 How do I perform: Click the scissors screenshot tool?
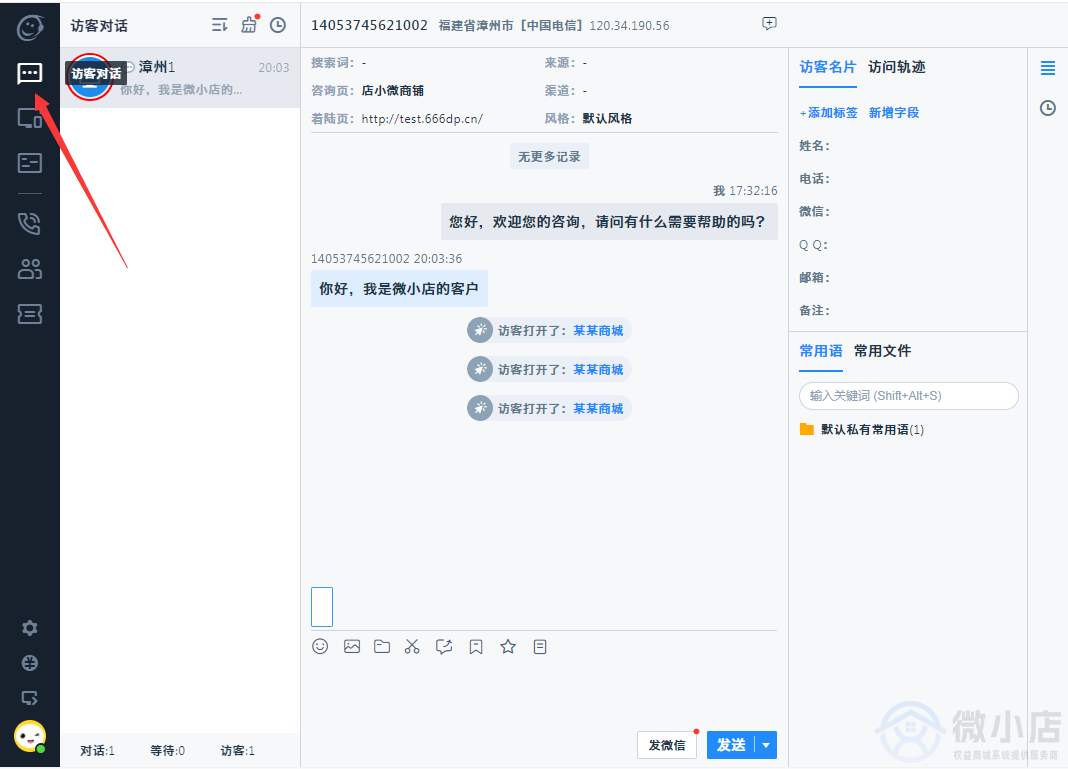412,646
